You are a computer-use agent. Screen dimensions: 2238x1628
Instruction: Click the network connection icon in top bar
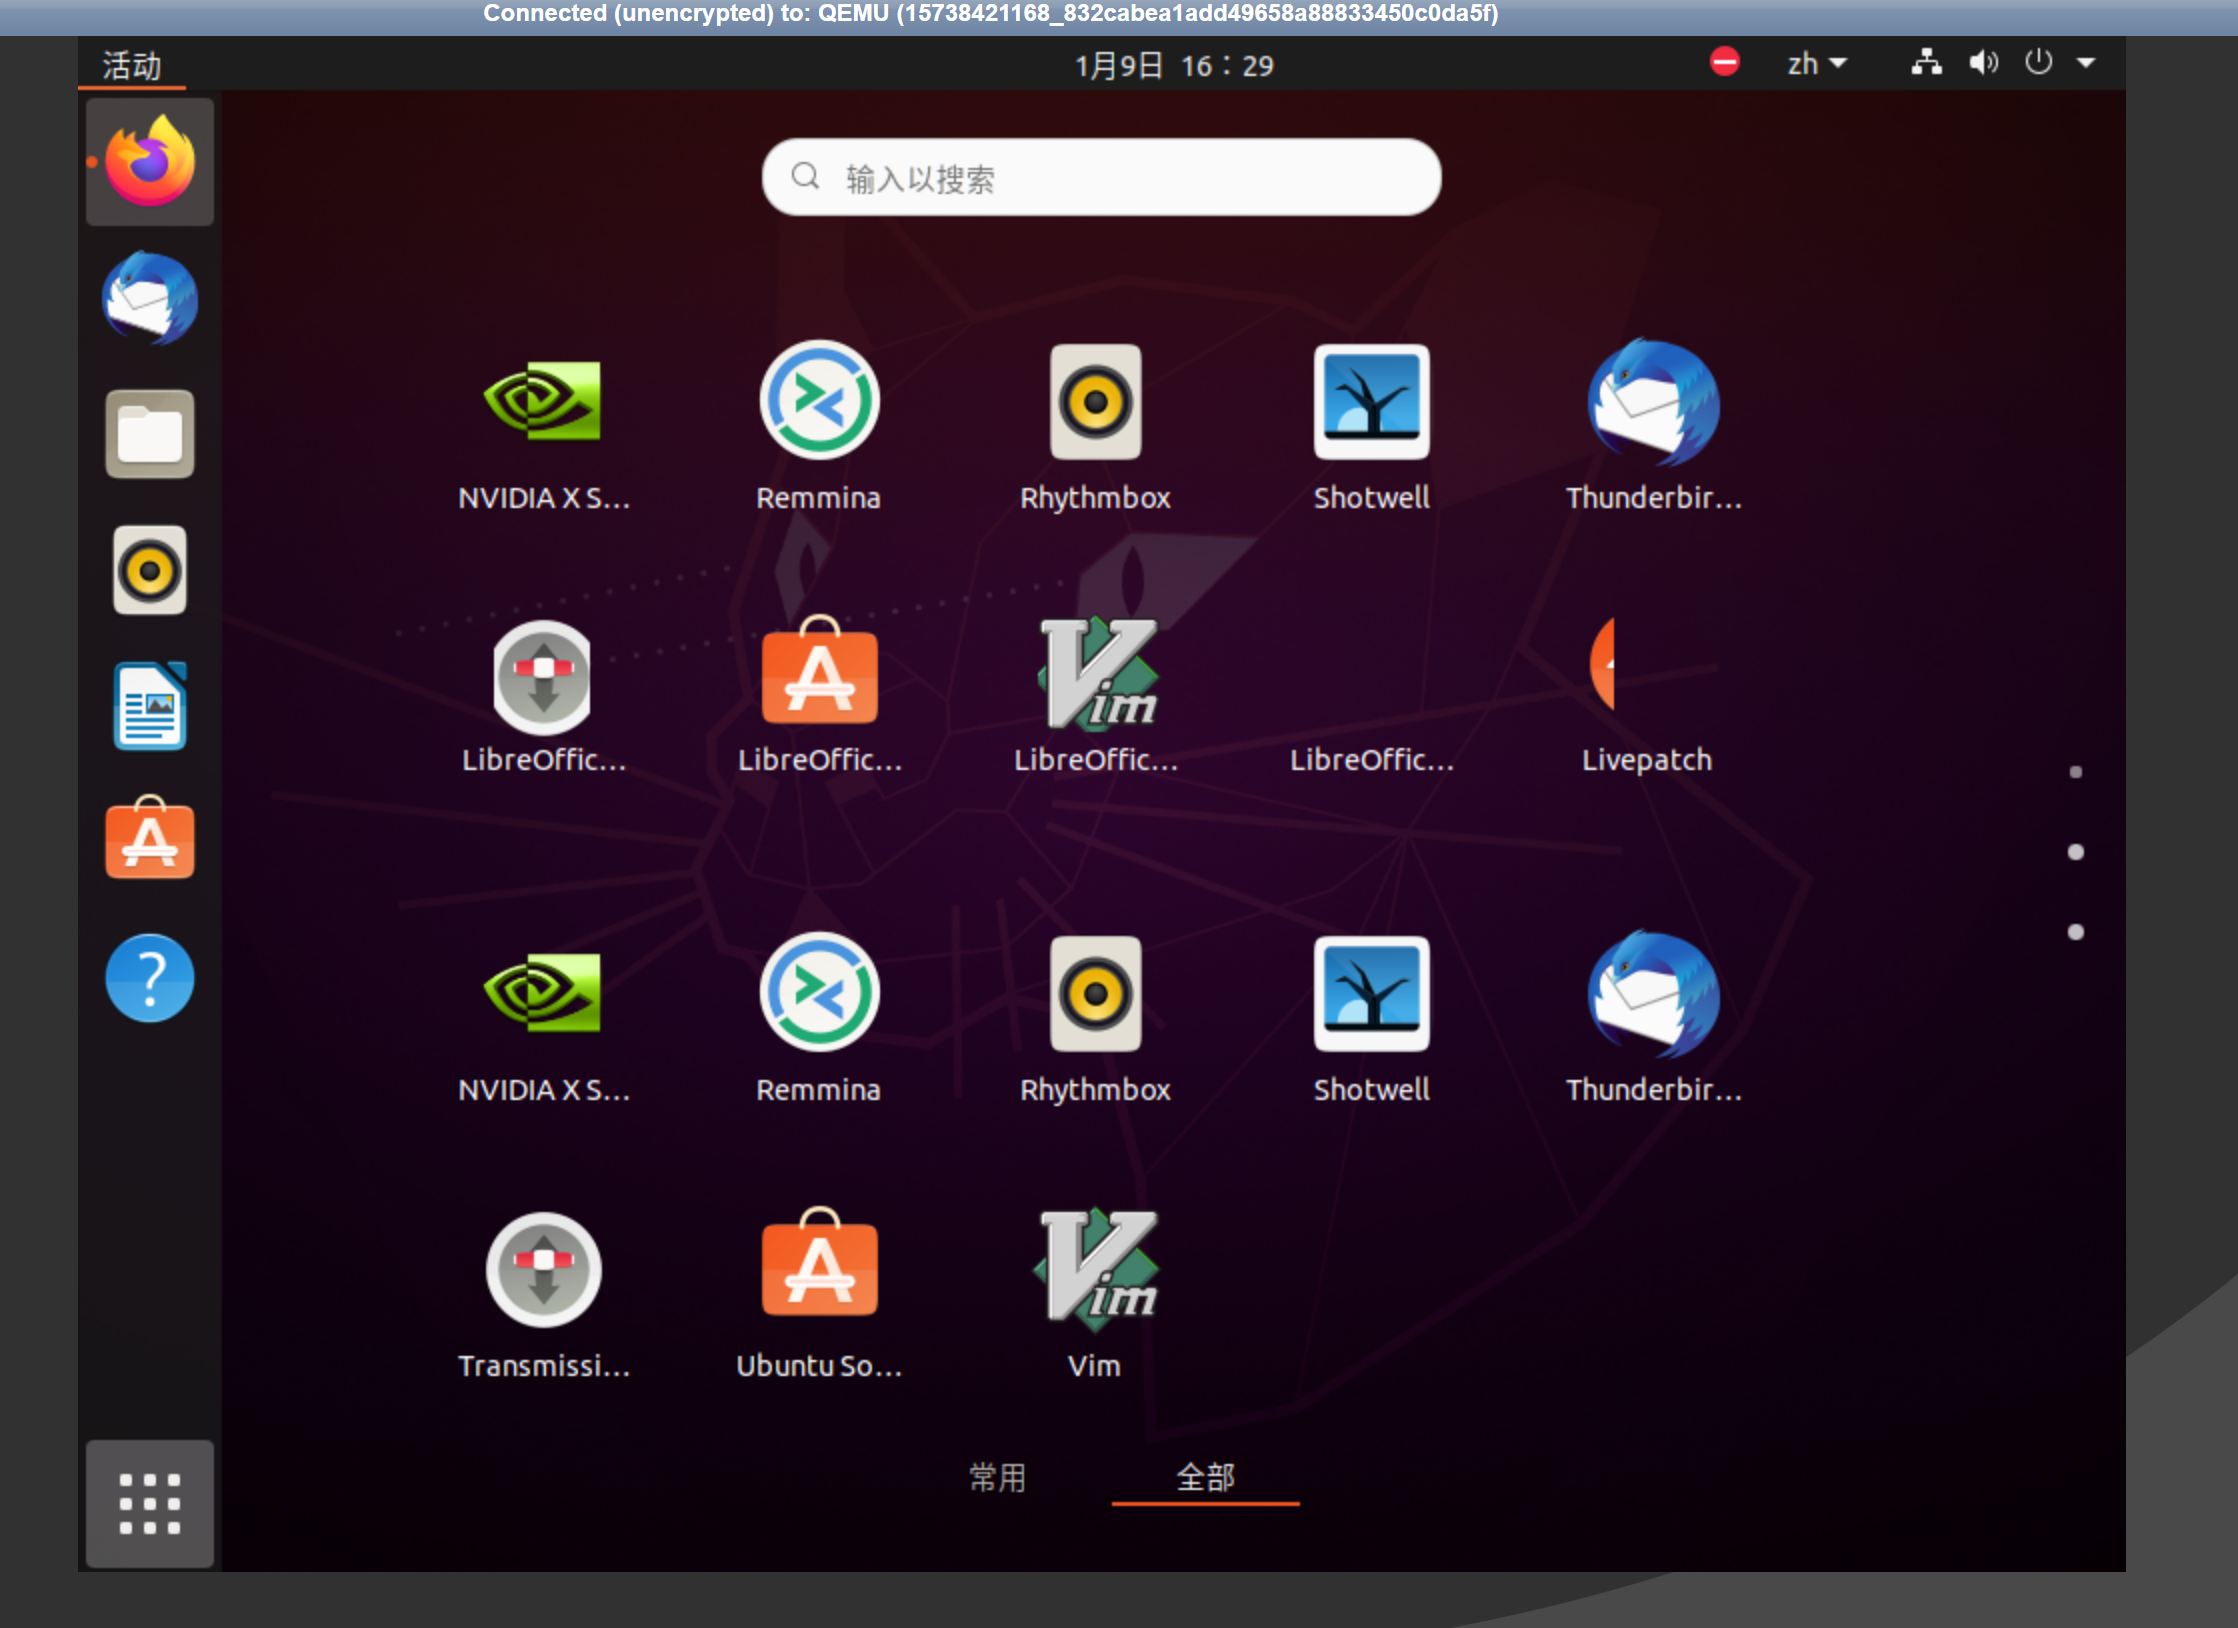tap(1926, 63)
